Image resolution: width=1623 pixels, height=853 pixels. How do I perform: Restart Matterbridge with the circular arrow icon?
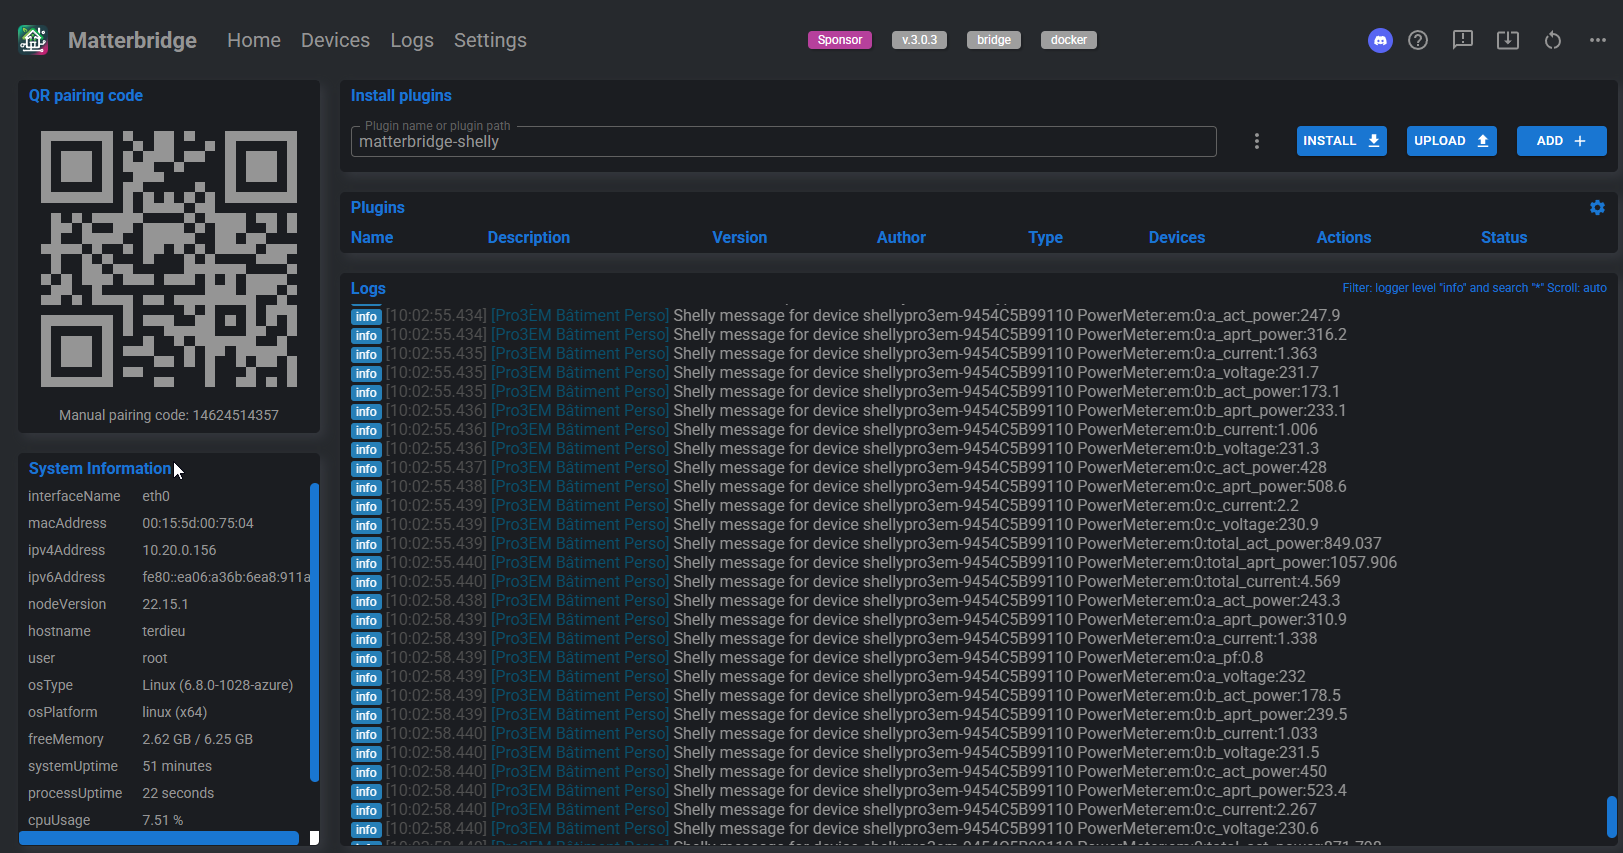click(x=1552, y=40)
